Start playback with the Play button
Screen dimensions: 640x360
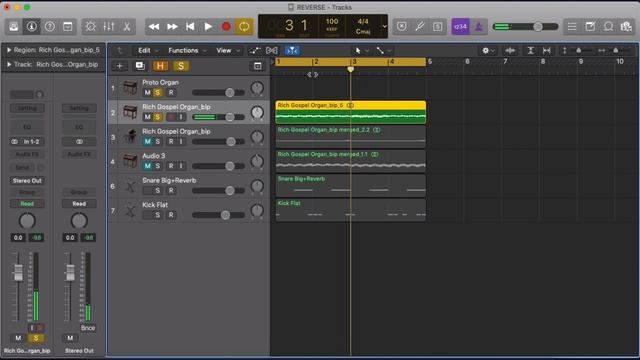tap(208, 27)
